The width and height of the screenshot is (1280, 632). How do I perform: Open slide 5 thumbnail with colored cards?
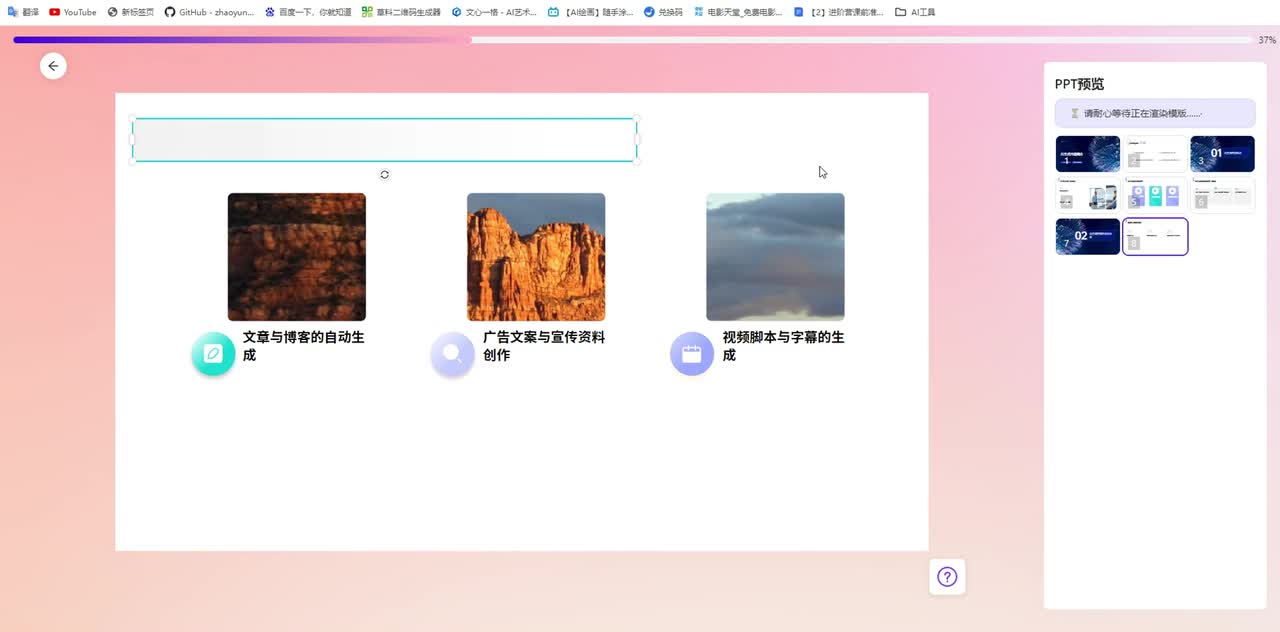pyautogui.click(x=1155, y=195)
